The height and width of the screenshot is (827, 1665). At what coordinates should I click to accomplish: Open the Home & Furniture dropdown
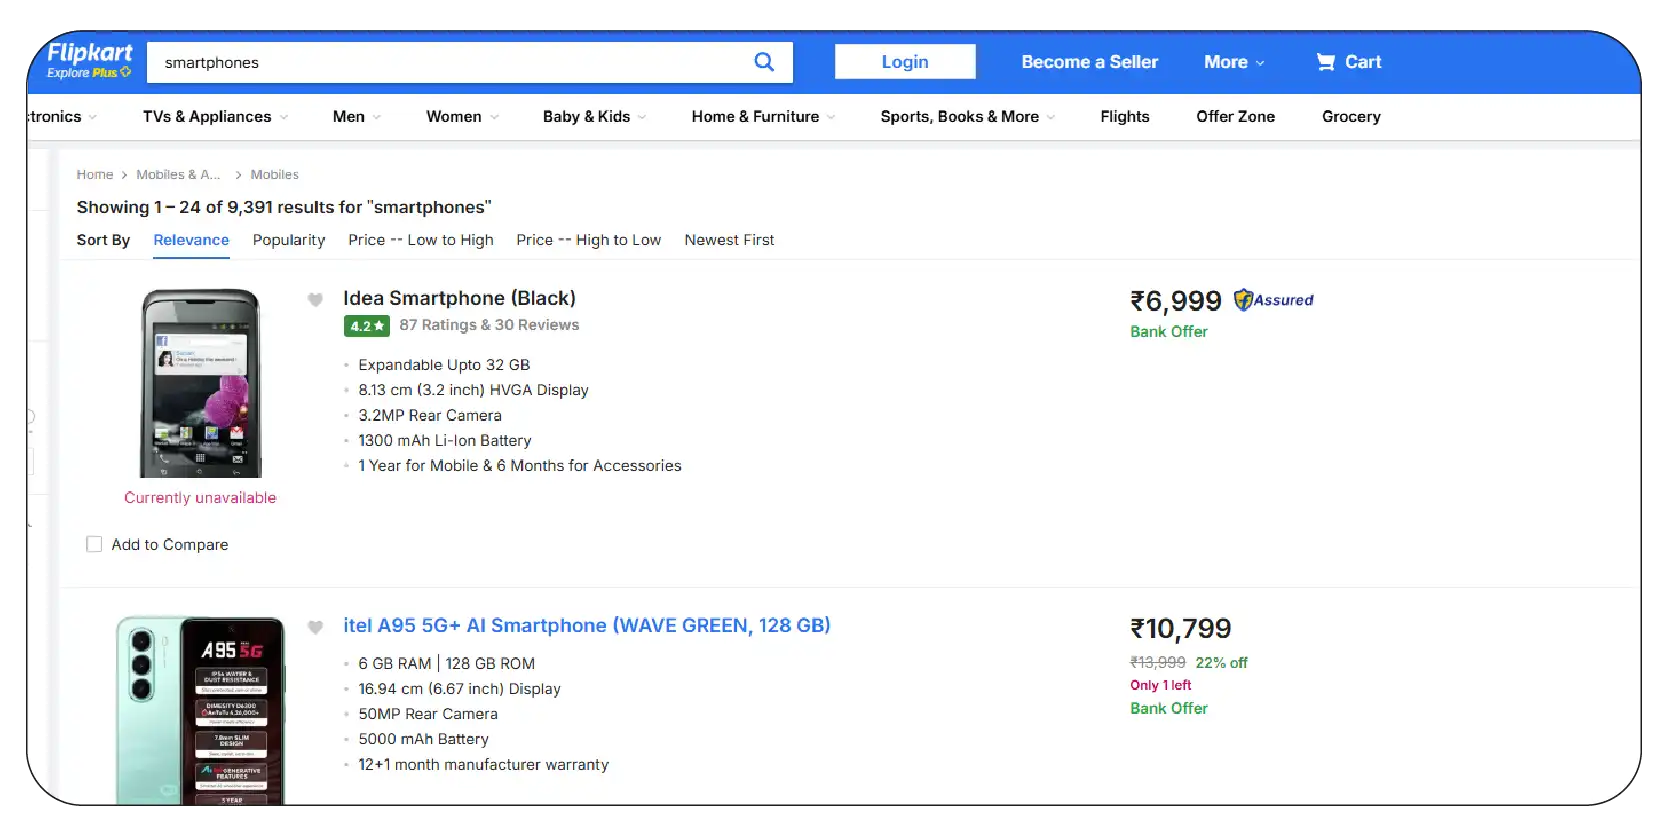click(762, 117)
